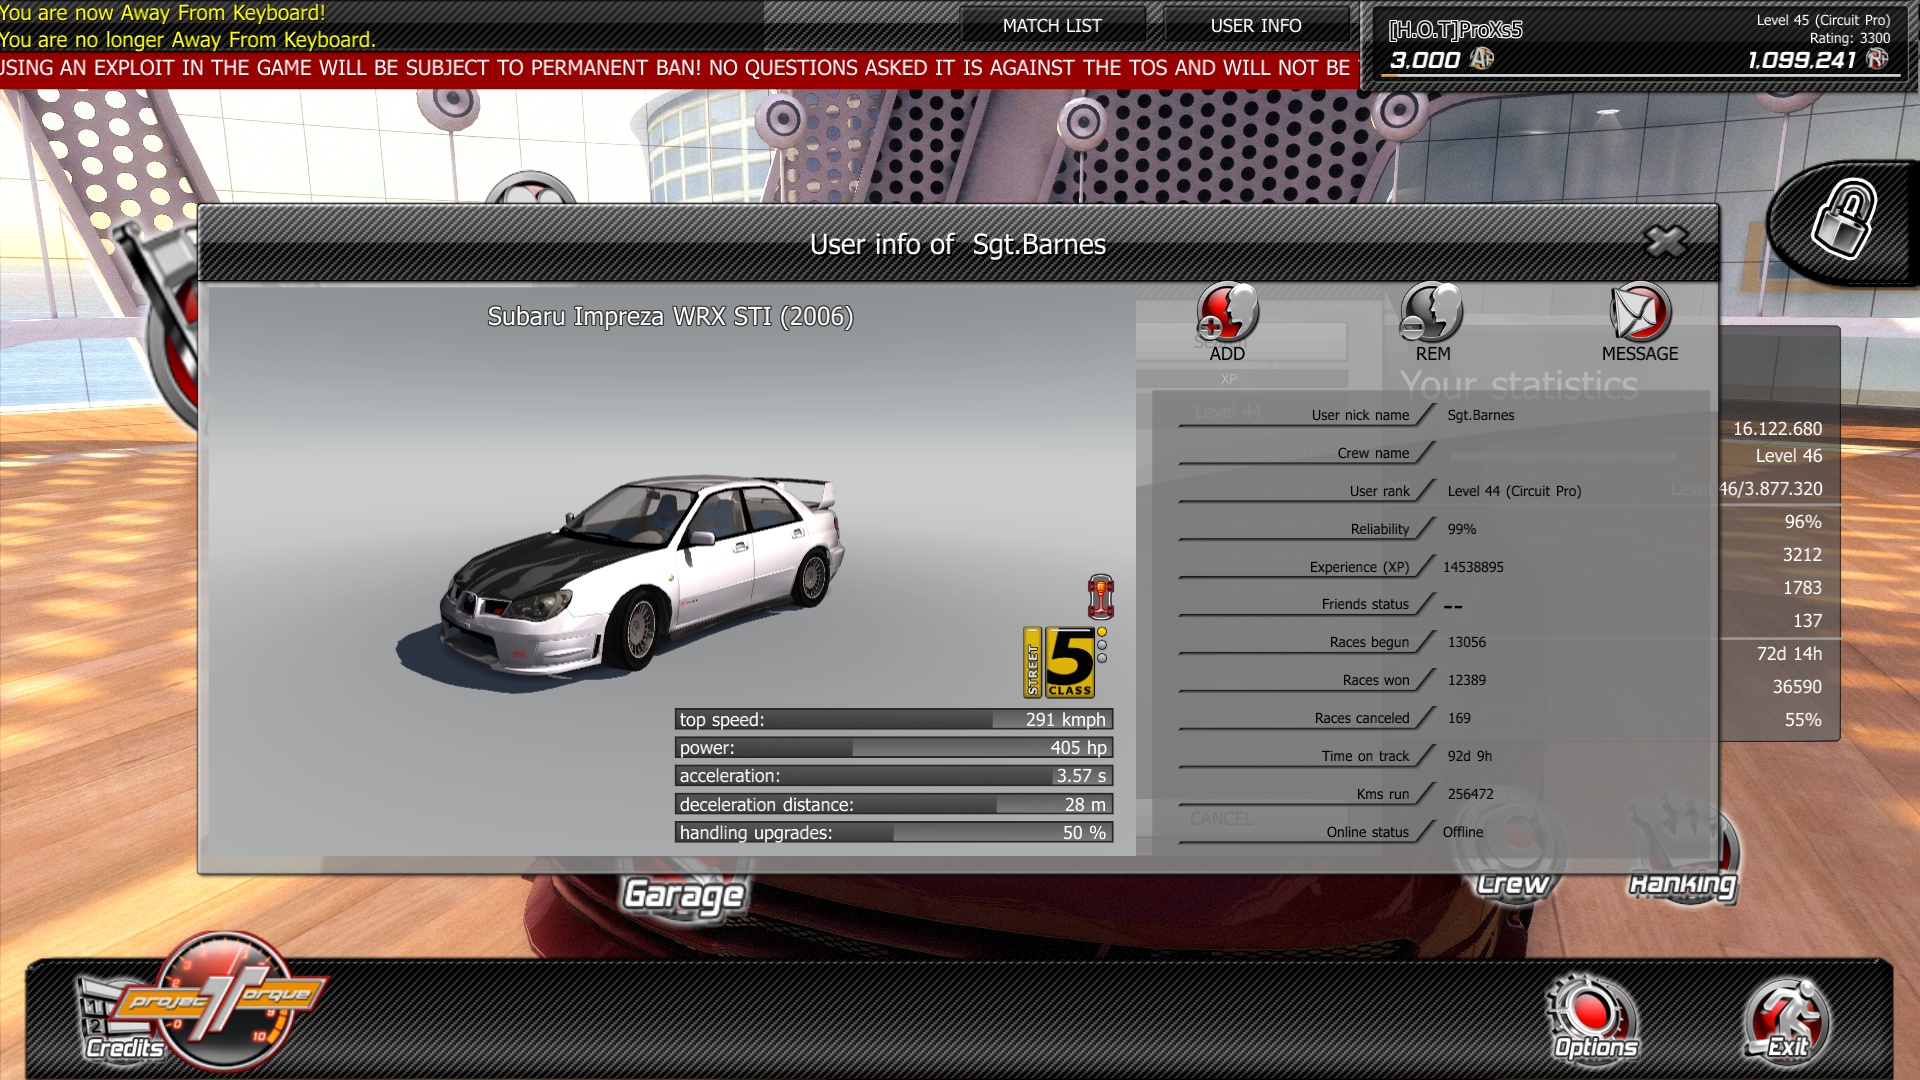
Task: Click the Street class 5 badge
Action: pos(1060,662)
